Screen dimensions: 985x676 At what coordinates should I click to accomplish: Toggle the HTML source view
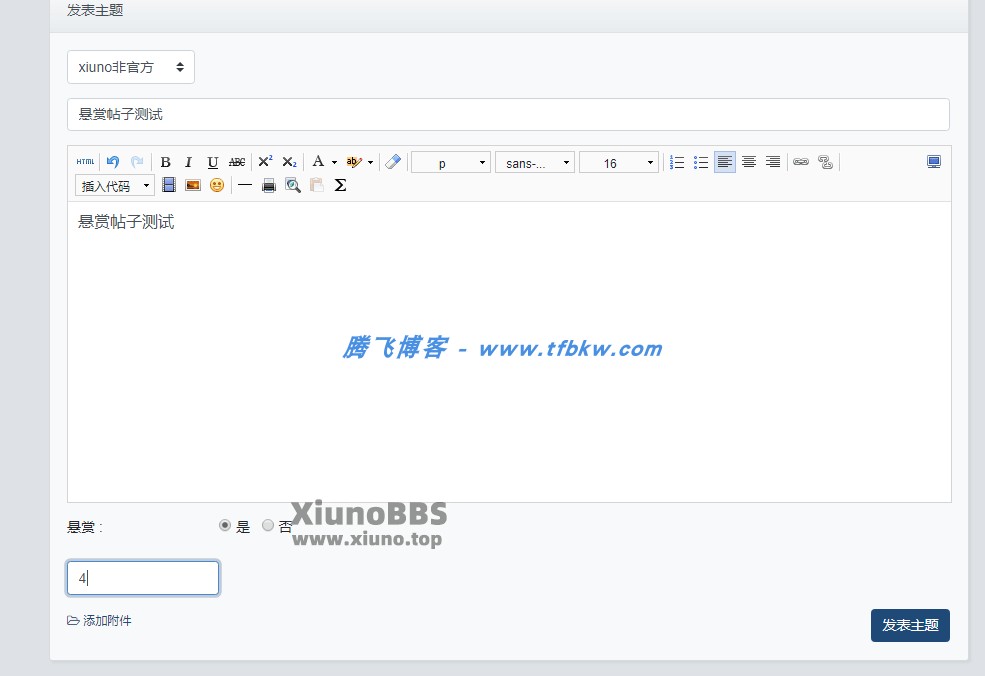[x=86, y=161]
